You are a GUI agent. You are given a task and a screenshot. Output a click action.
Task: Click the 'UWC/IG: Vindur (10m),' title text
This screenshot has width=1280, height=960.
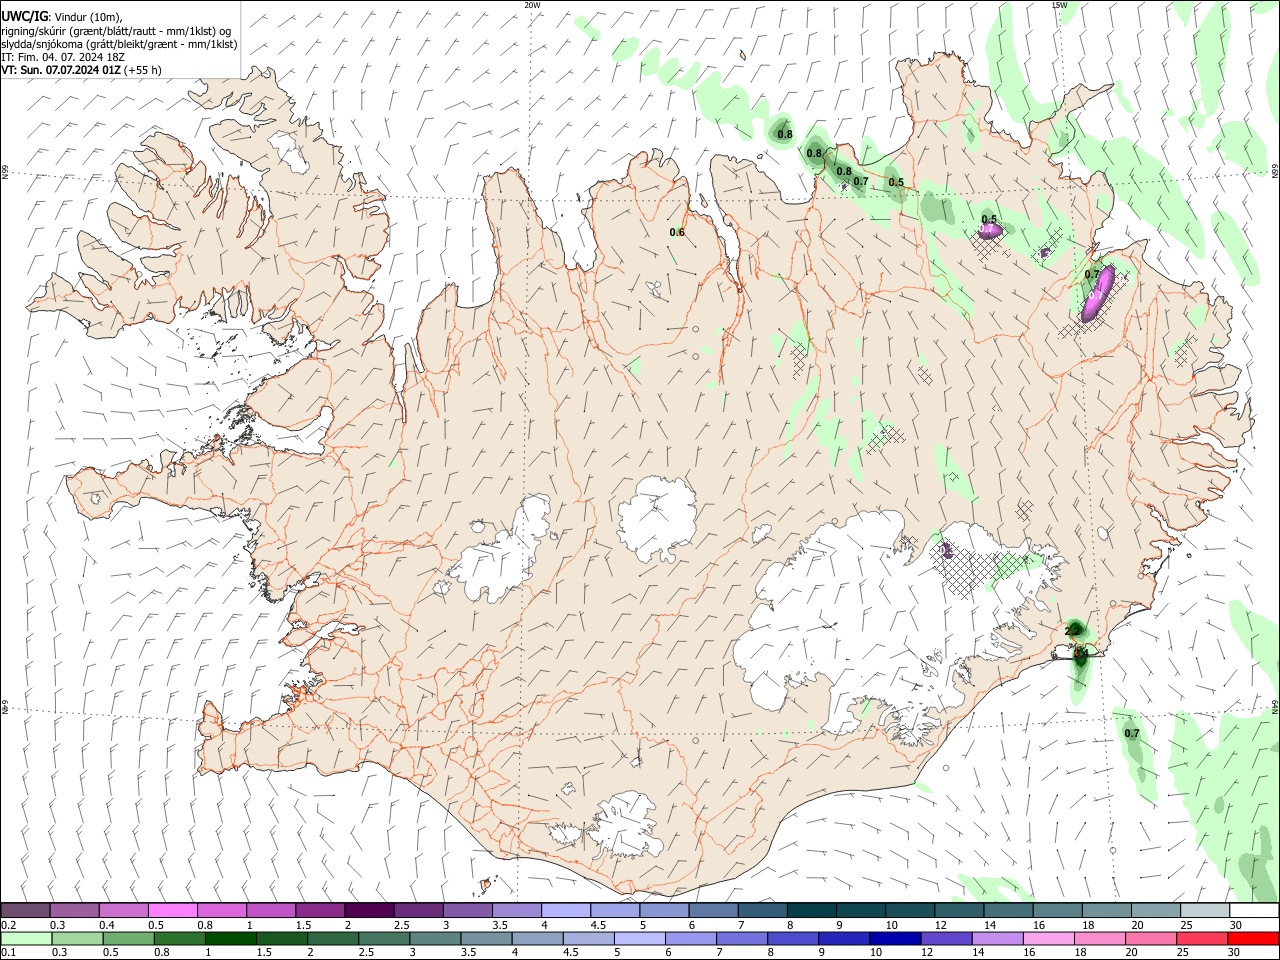[61, 17]
